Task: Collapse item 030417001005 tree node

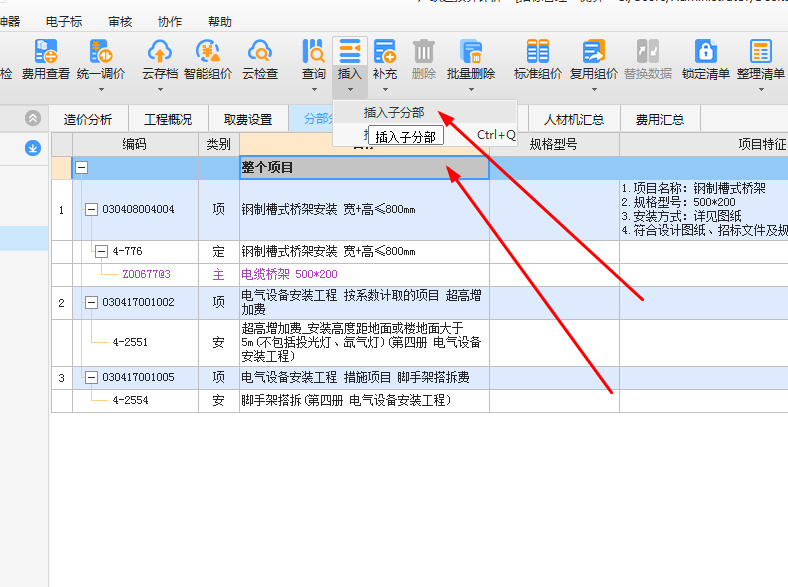Action: coord(91,377)
